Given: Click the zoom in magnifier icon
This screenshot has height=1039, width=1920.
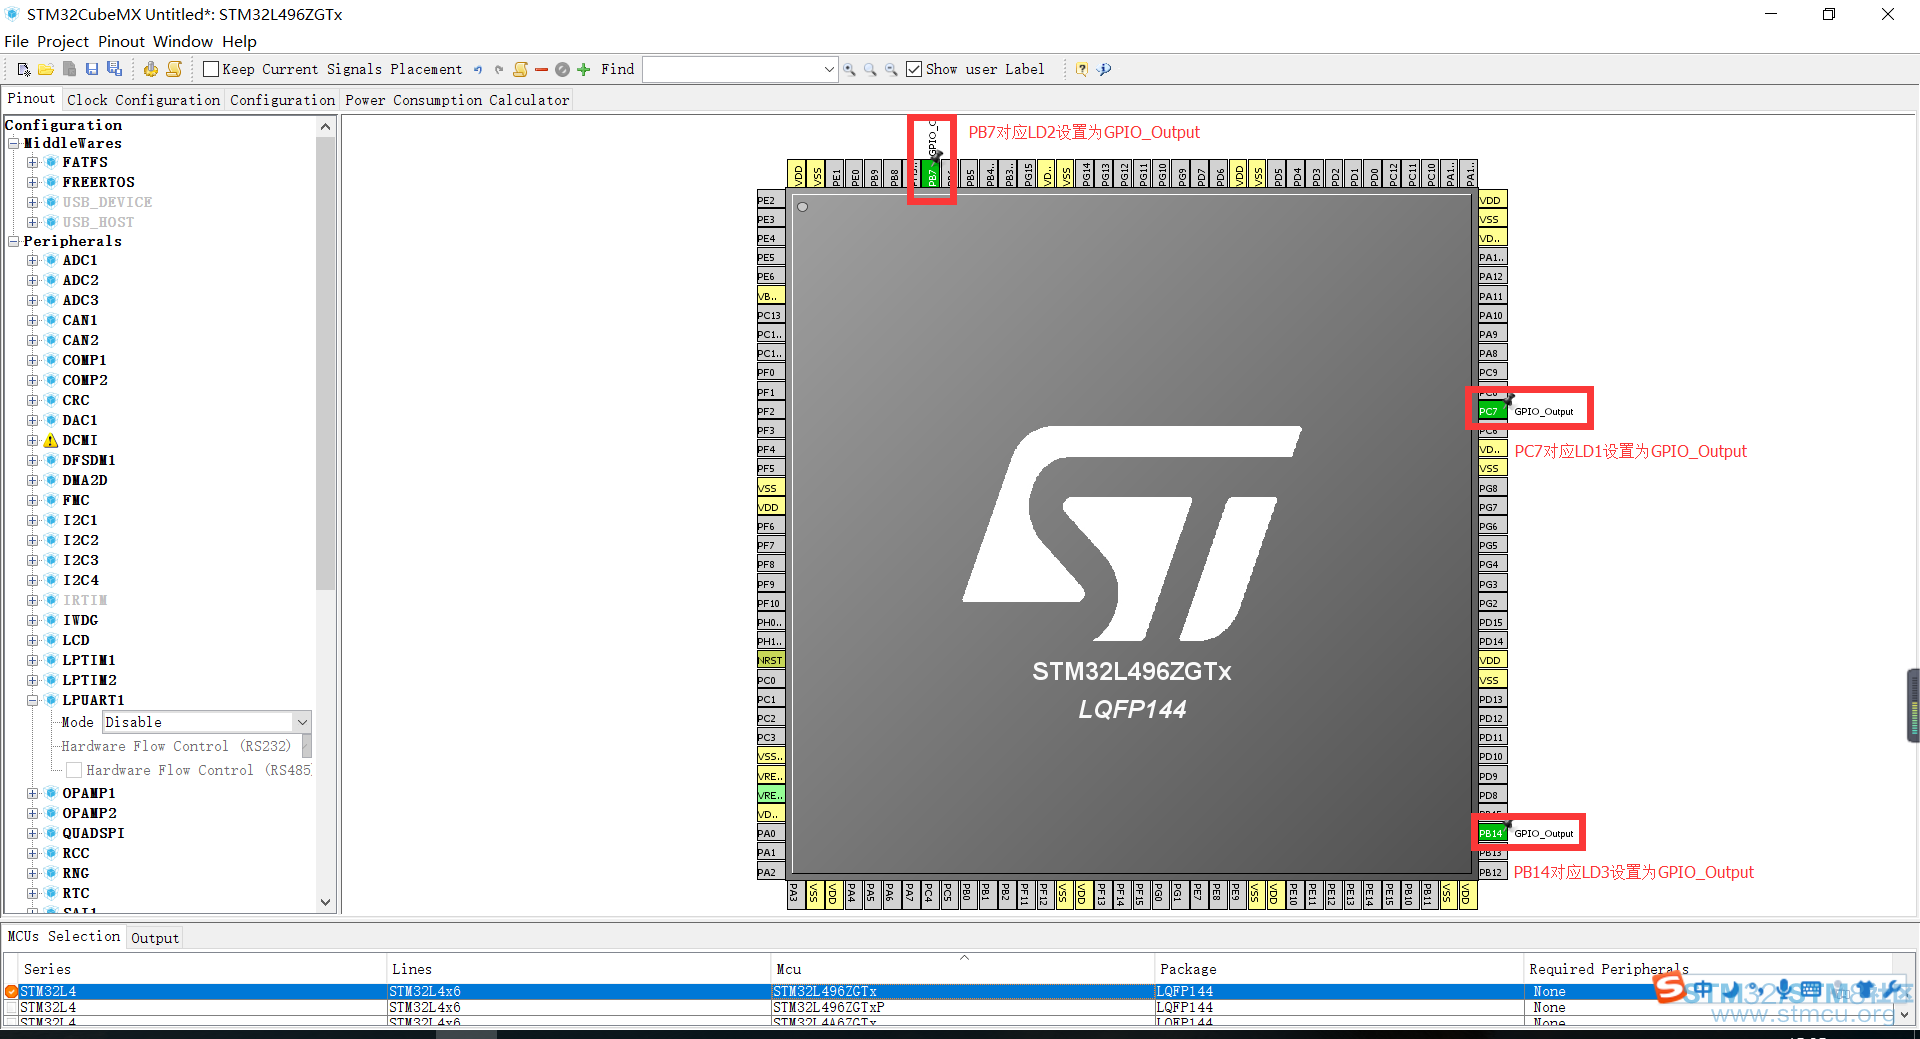Looking at the screenshot, I should click(849, 69).
